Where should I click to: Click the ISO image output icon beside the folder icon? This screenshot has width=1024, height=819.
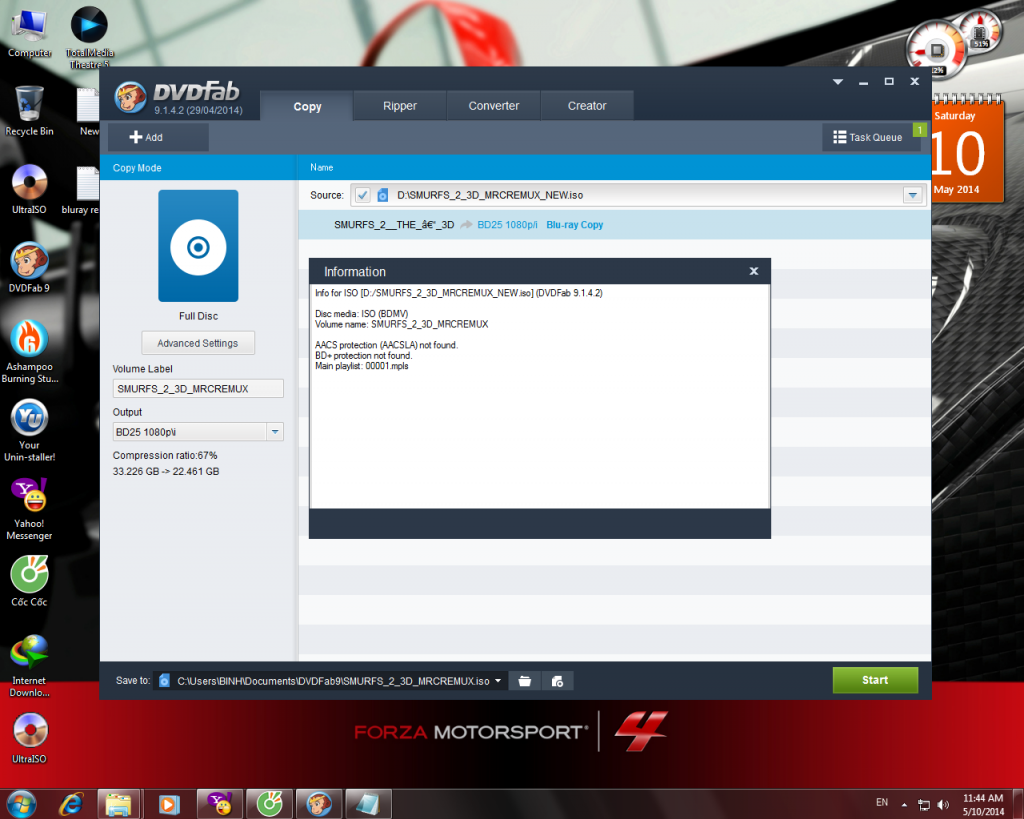[x=557, y=681]
